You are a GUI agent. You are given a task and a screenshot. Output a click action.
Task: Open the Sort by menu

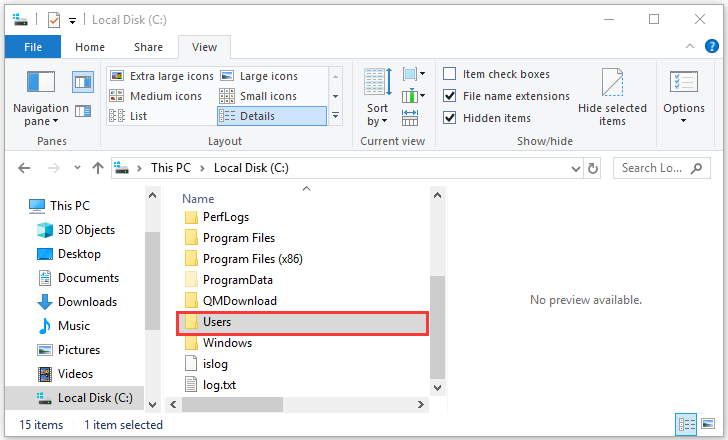pyautogui.click(x=377, y=97)
